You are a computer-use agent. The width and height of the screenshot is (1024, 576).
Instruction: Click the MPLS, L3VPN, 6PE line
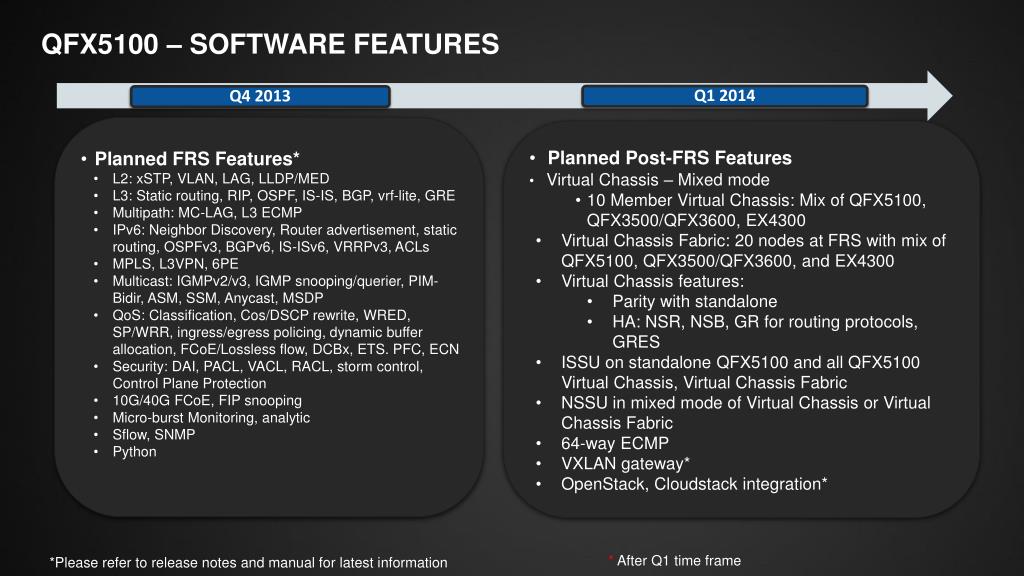point(175,264)
